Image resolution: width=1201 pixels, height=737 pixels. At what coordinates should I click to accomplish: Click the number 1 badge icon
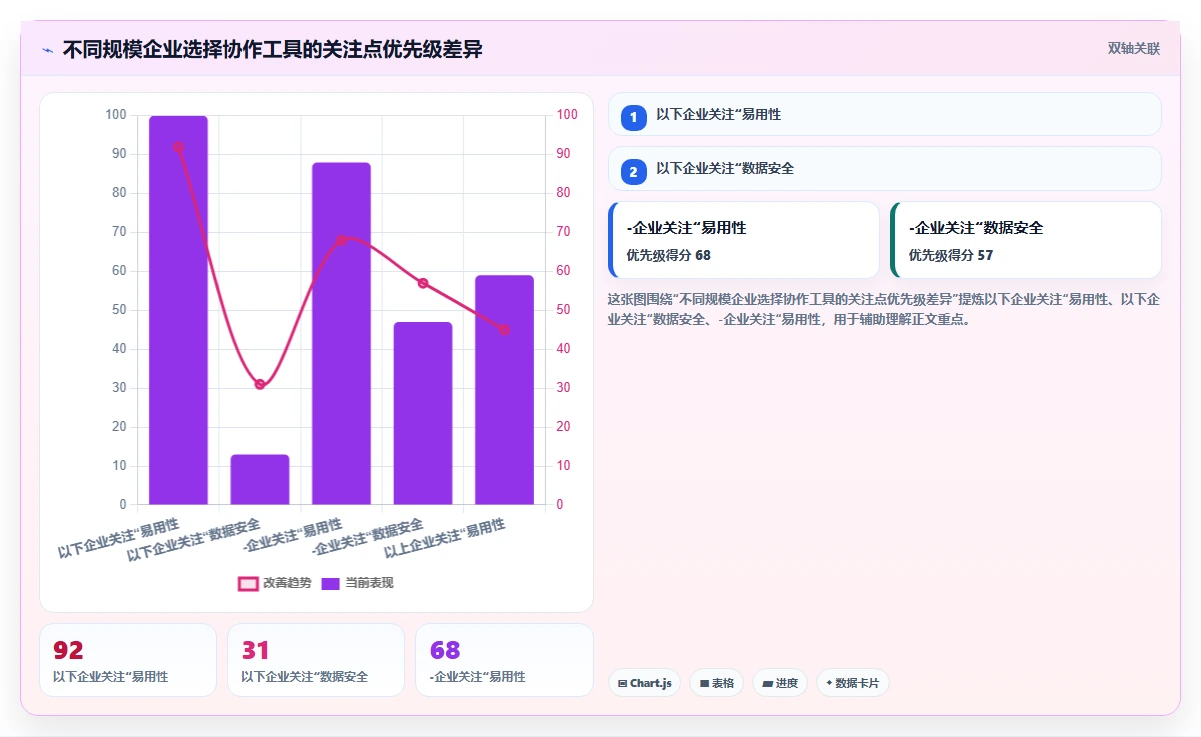tap(633, 118)
